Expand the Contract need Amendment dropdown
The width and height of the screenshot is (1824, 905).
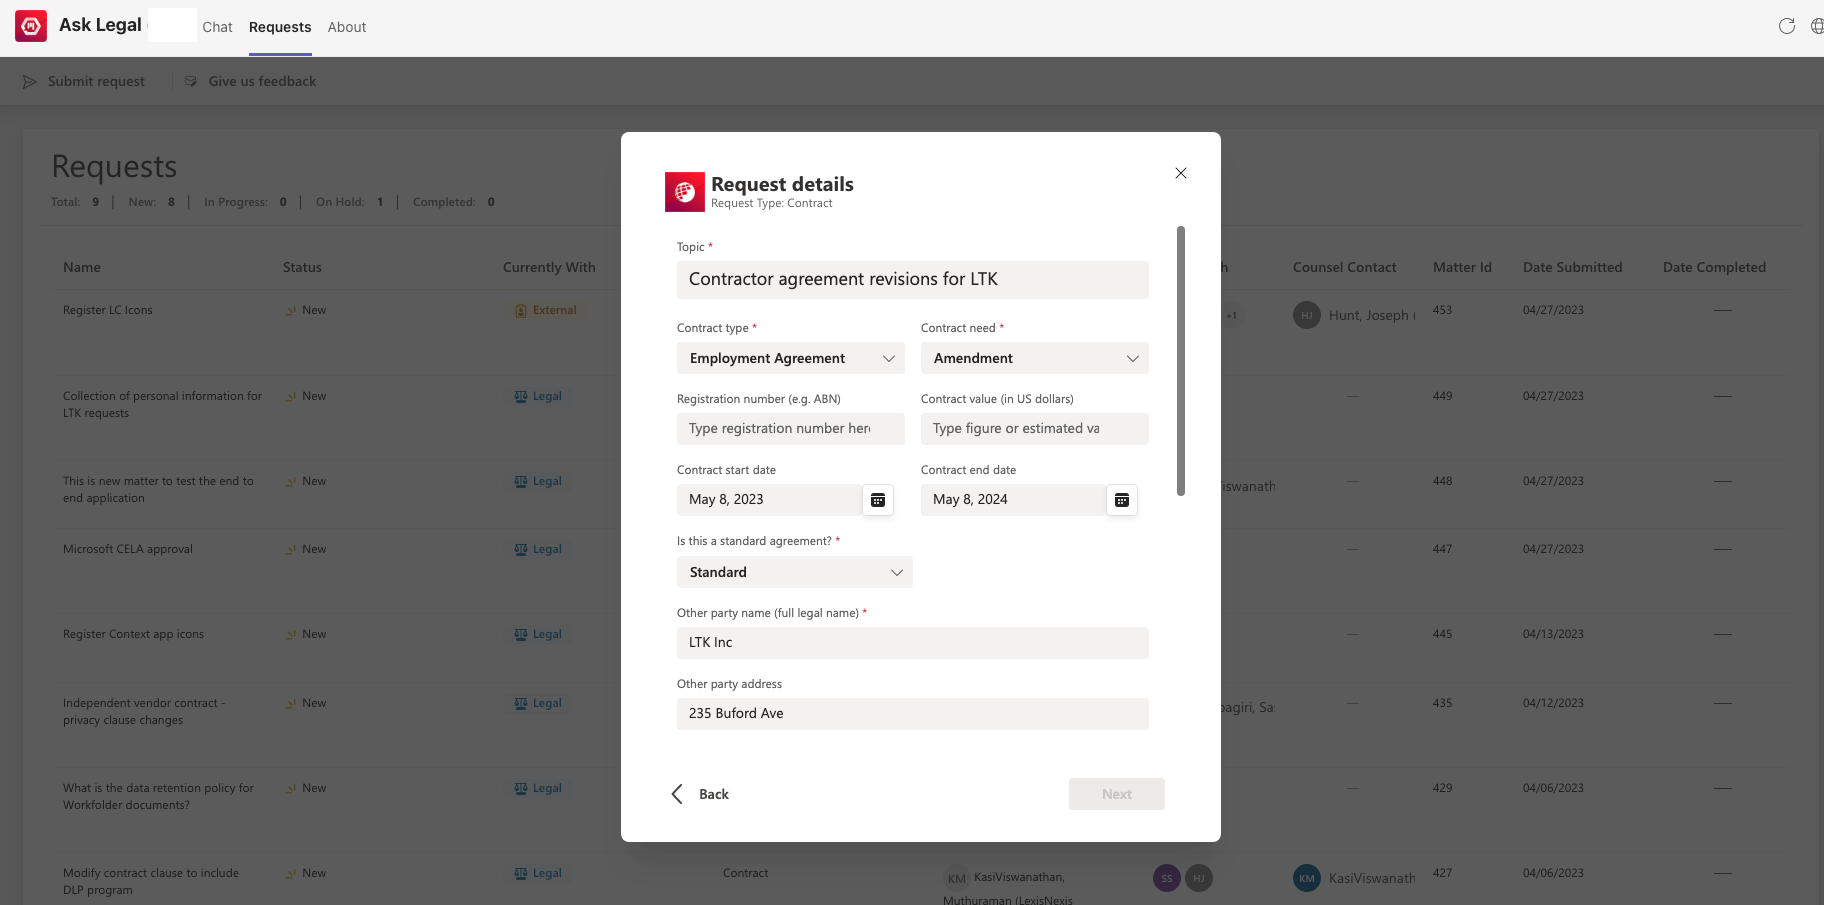coord(1035,358)
